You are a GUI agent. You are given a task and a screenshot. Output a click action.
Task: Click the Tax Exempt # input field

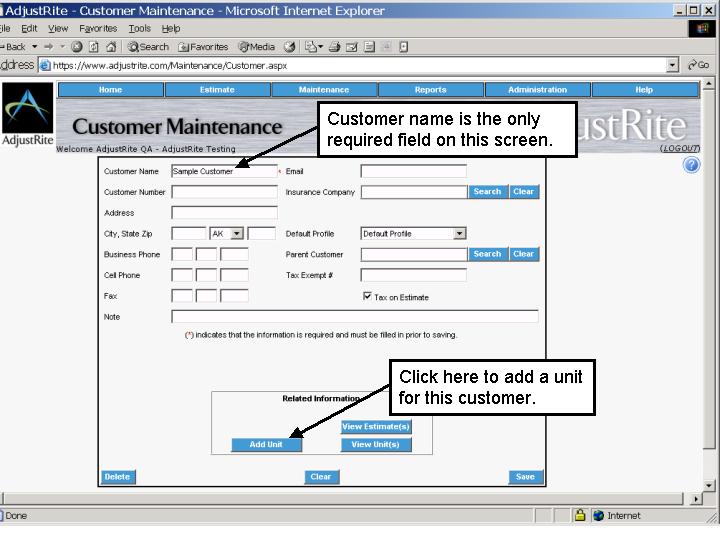coord(413,275)
